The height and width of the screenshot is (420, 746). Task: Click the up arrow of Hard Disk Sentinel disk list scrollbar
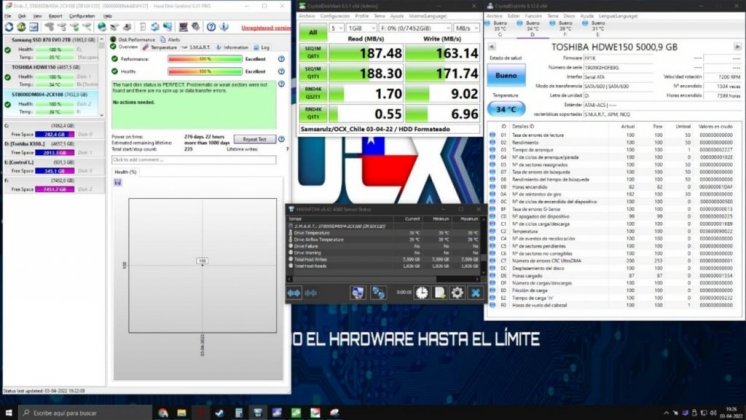pyautogui.click(x=101, y=40)
